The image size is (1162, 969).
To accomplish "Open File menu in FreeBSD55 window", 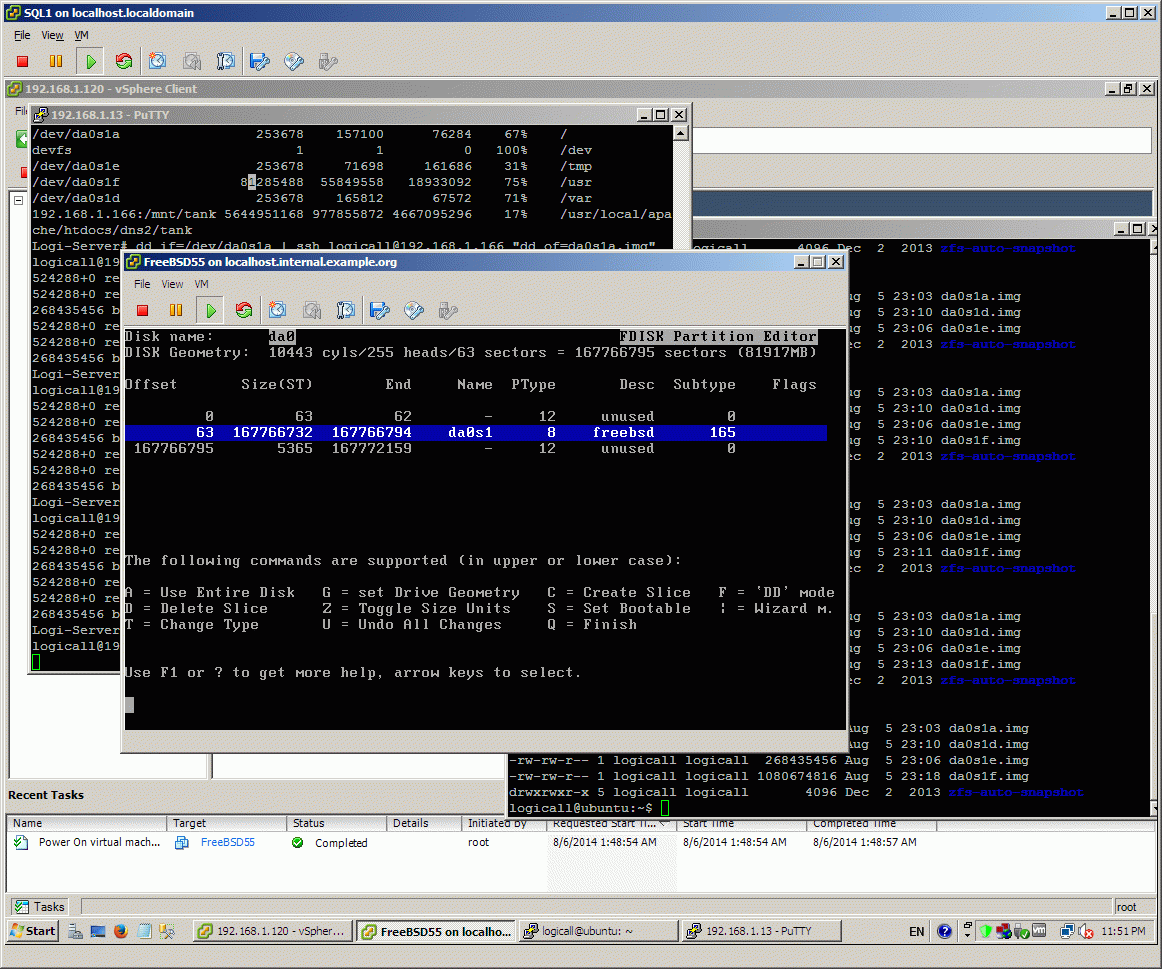I will tap(142, 284).
